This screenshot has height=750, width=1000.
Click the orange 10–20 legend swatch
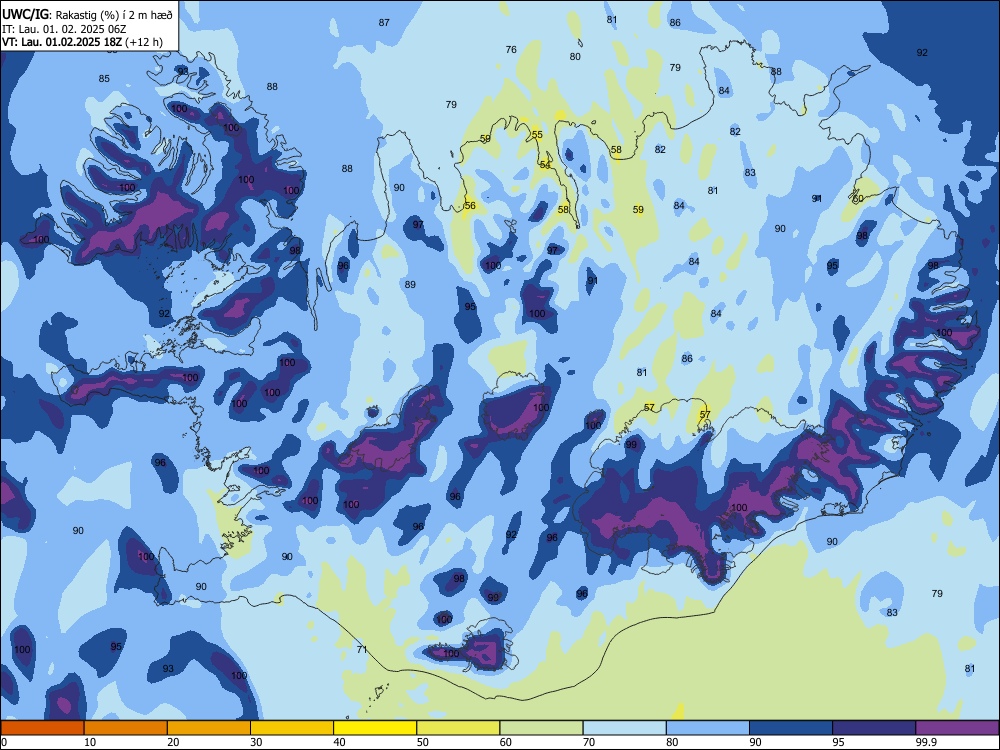coord(126,728)
